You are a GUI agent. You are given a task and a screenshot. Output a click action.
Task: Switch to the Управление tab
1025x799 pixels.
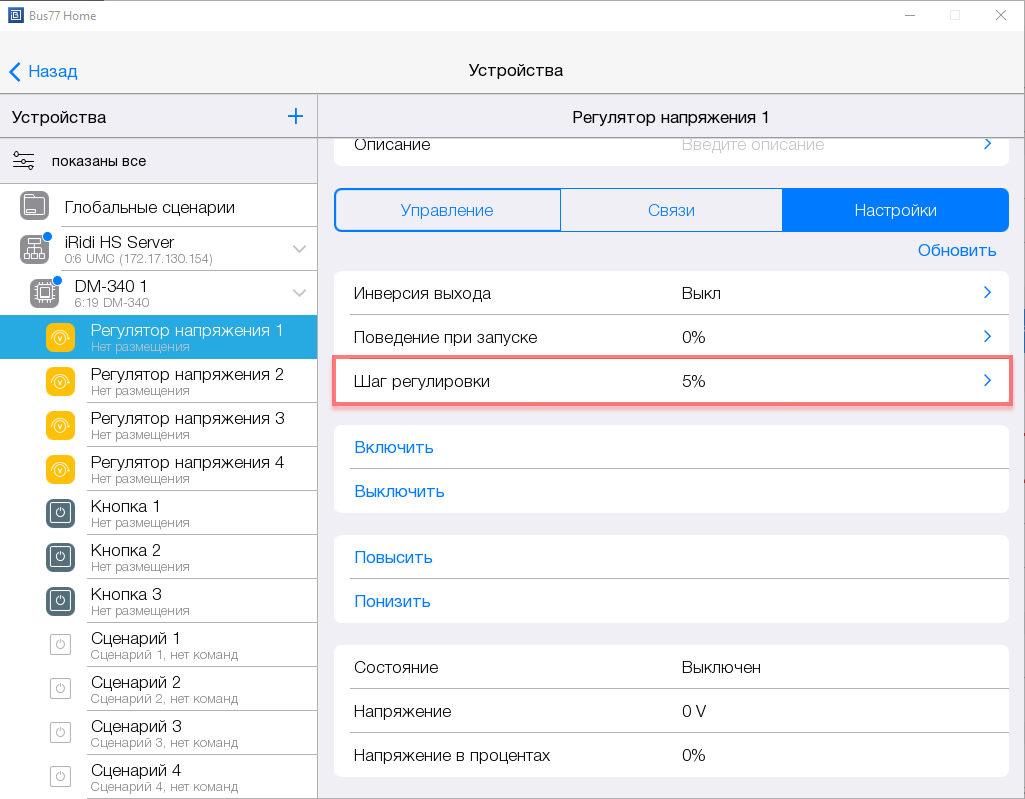point(447,210)
